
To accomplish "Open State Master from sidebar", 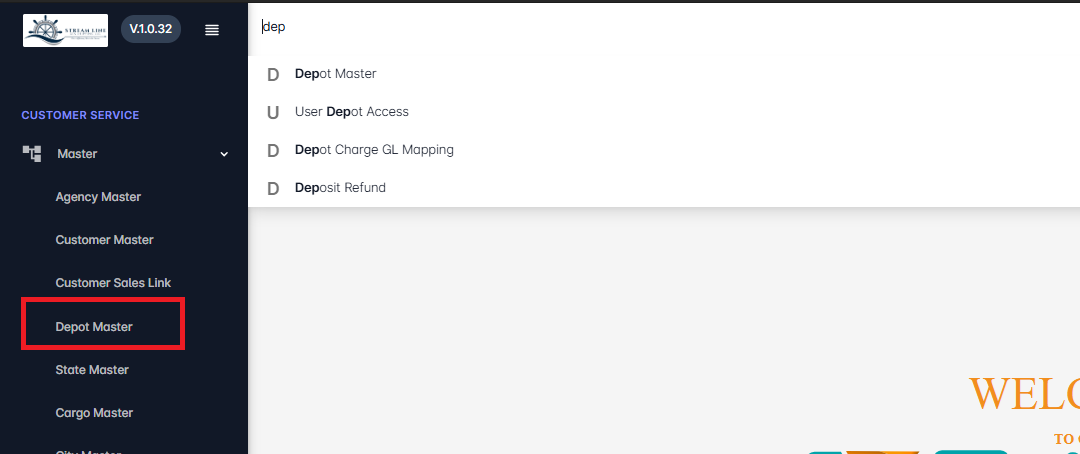I will pyautogui.click(x=92, y=370).
